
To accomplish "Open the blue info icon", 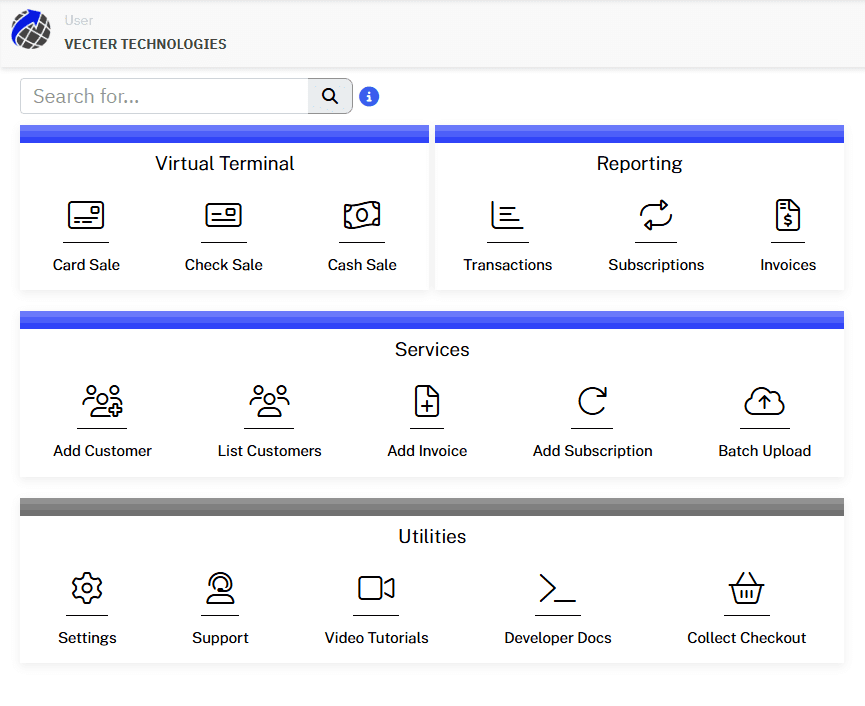I will click(x=369, y=96).
